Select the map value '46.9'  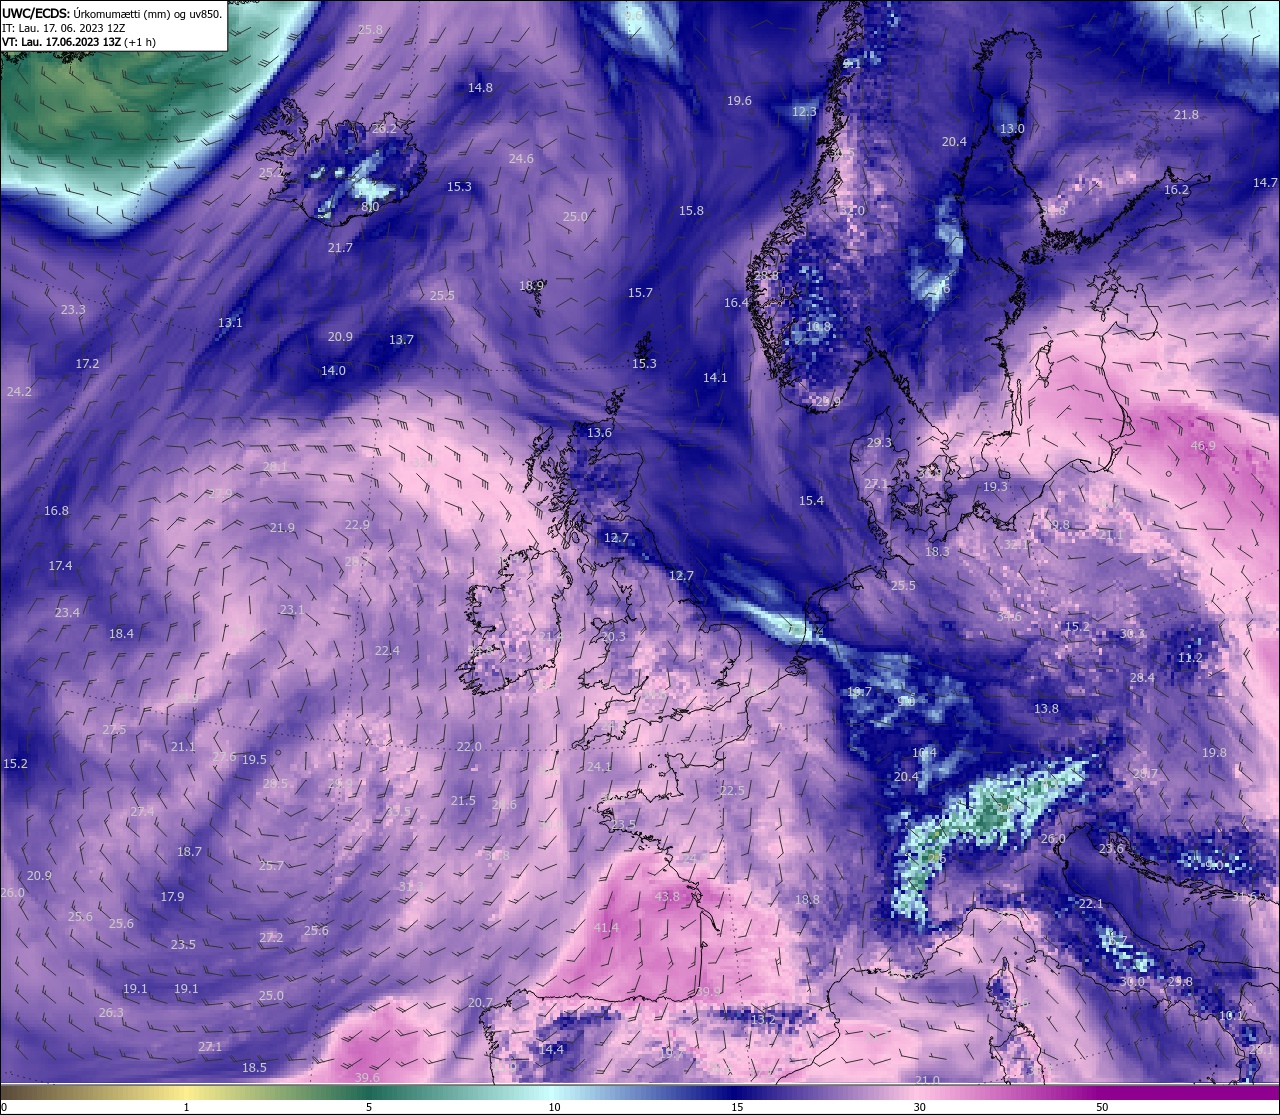[1203, 446]
